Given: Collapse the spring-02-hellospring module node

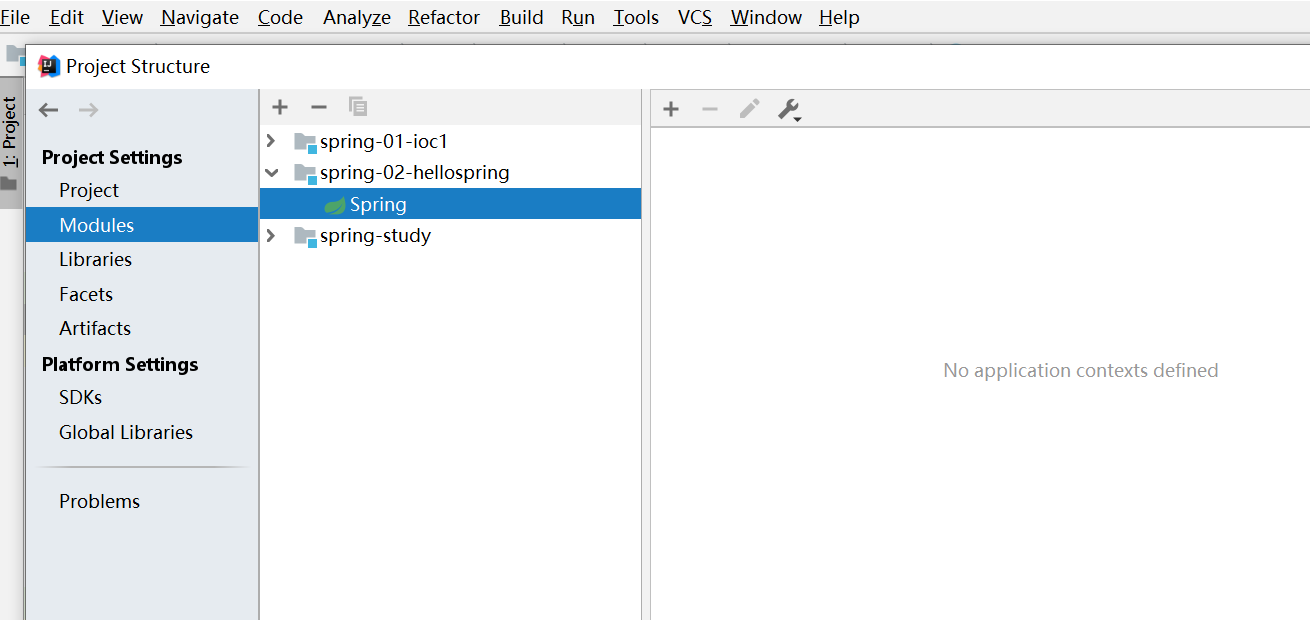Looking at the screenshot, I should [271, 173].
